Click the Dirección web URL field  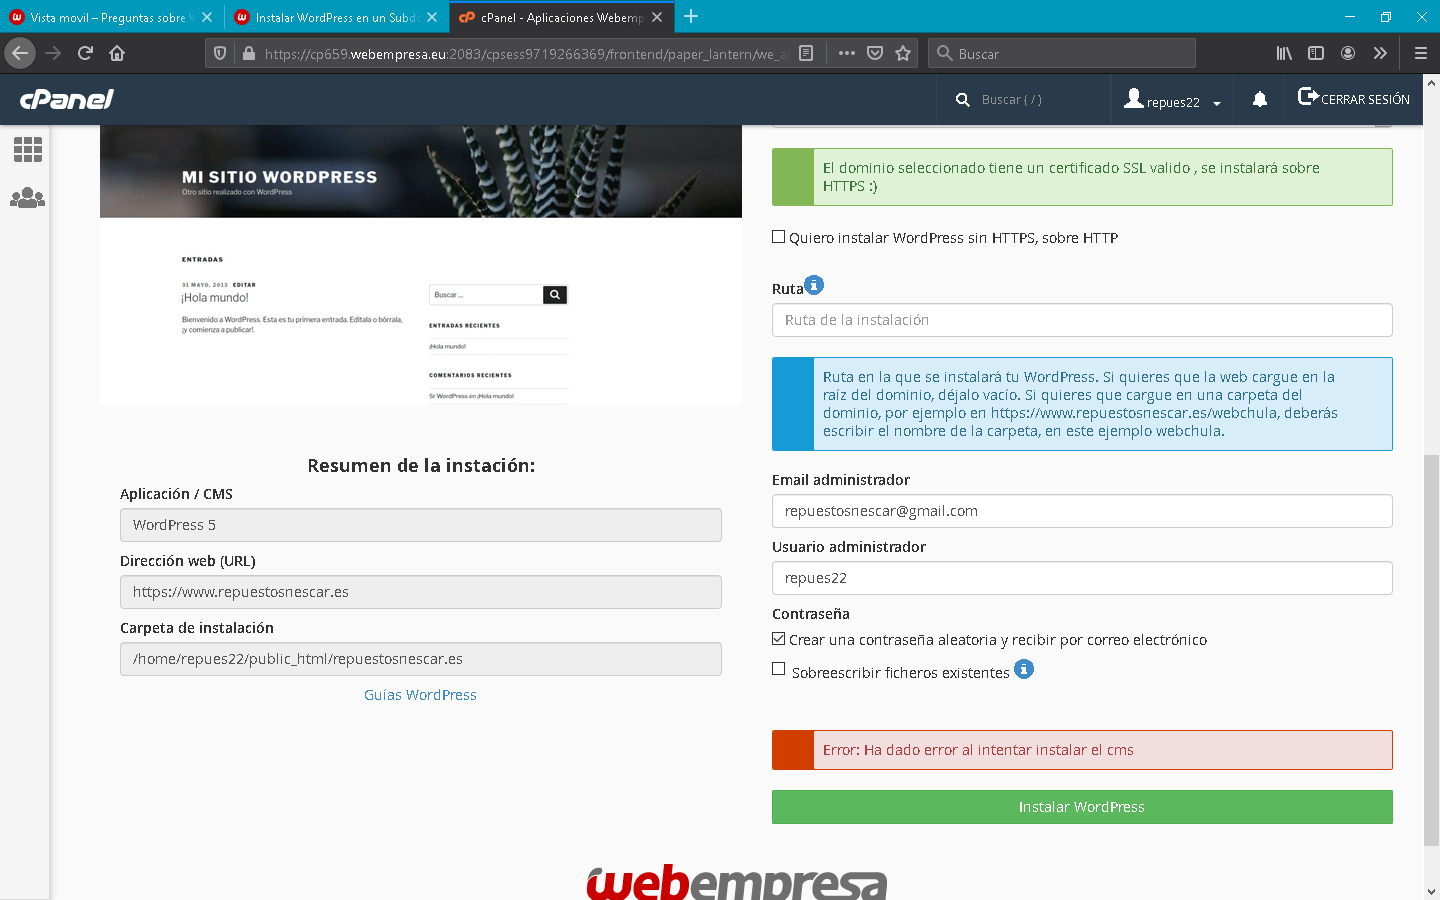pos(421,592)
